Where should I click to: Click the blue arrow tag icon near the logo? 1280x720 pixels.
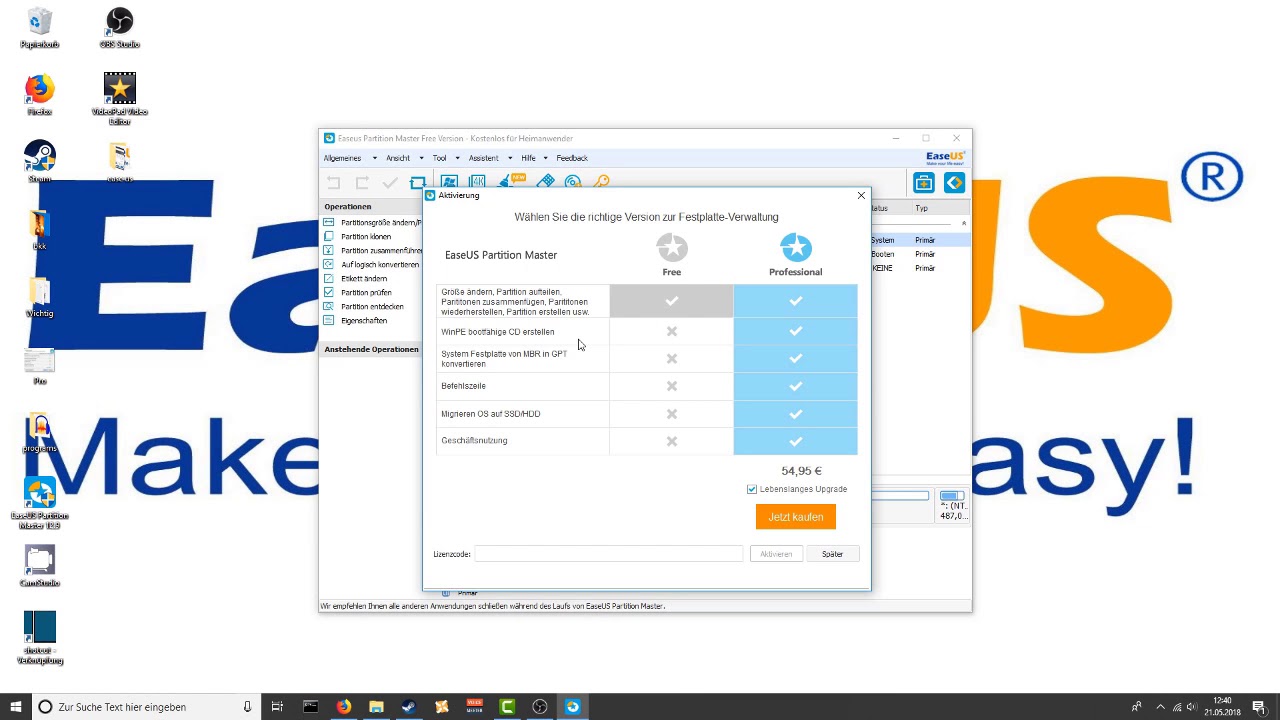pos(954,182)
